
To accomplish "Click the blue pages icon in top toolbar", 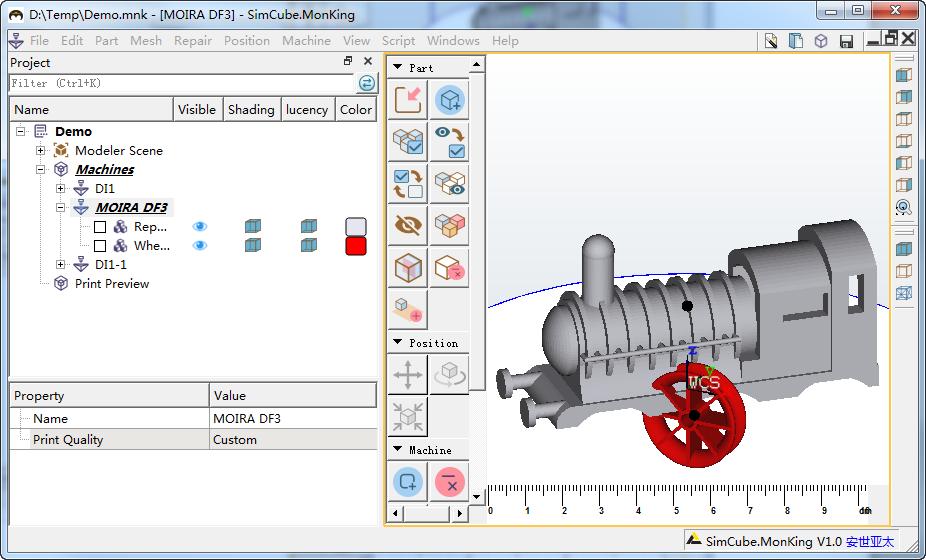I will [x=796, y=41].
